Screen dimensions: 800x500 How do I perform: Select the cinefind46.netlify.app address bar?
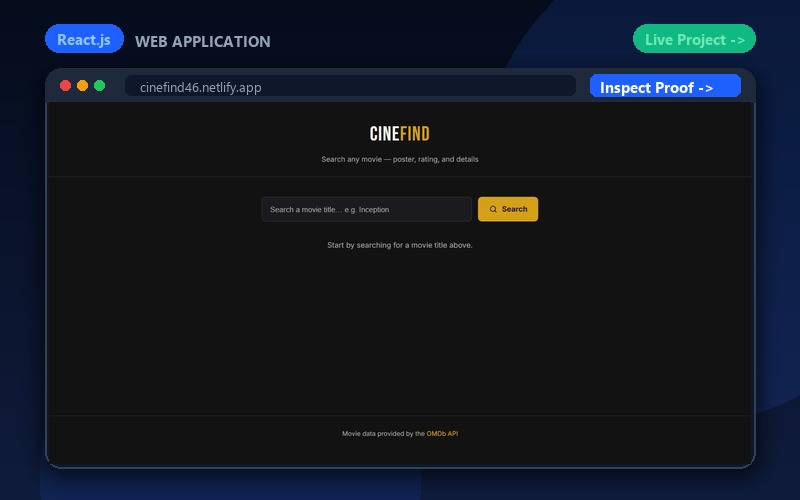[351, 86]
